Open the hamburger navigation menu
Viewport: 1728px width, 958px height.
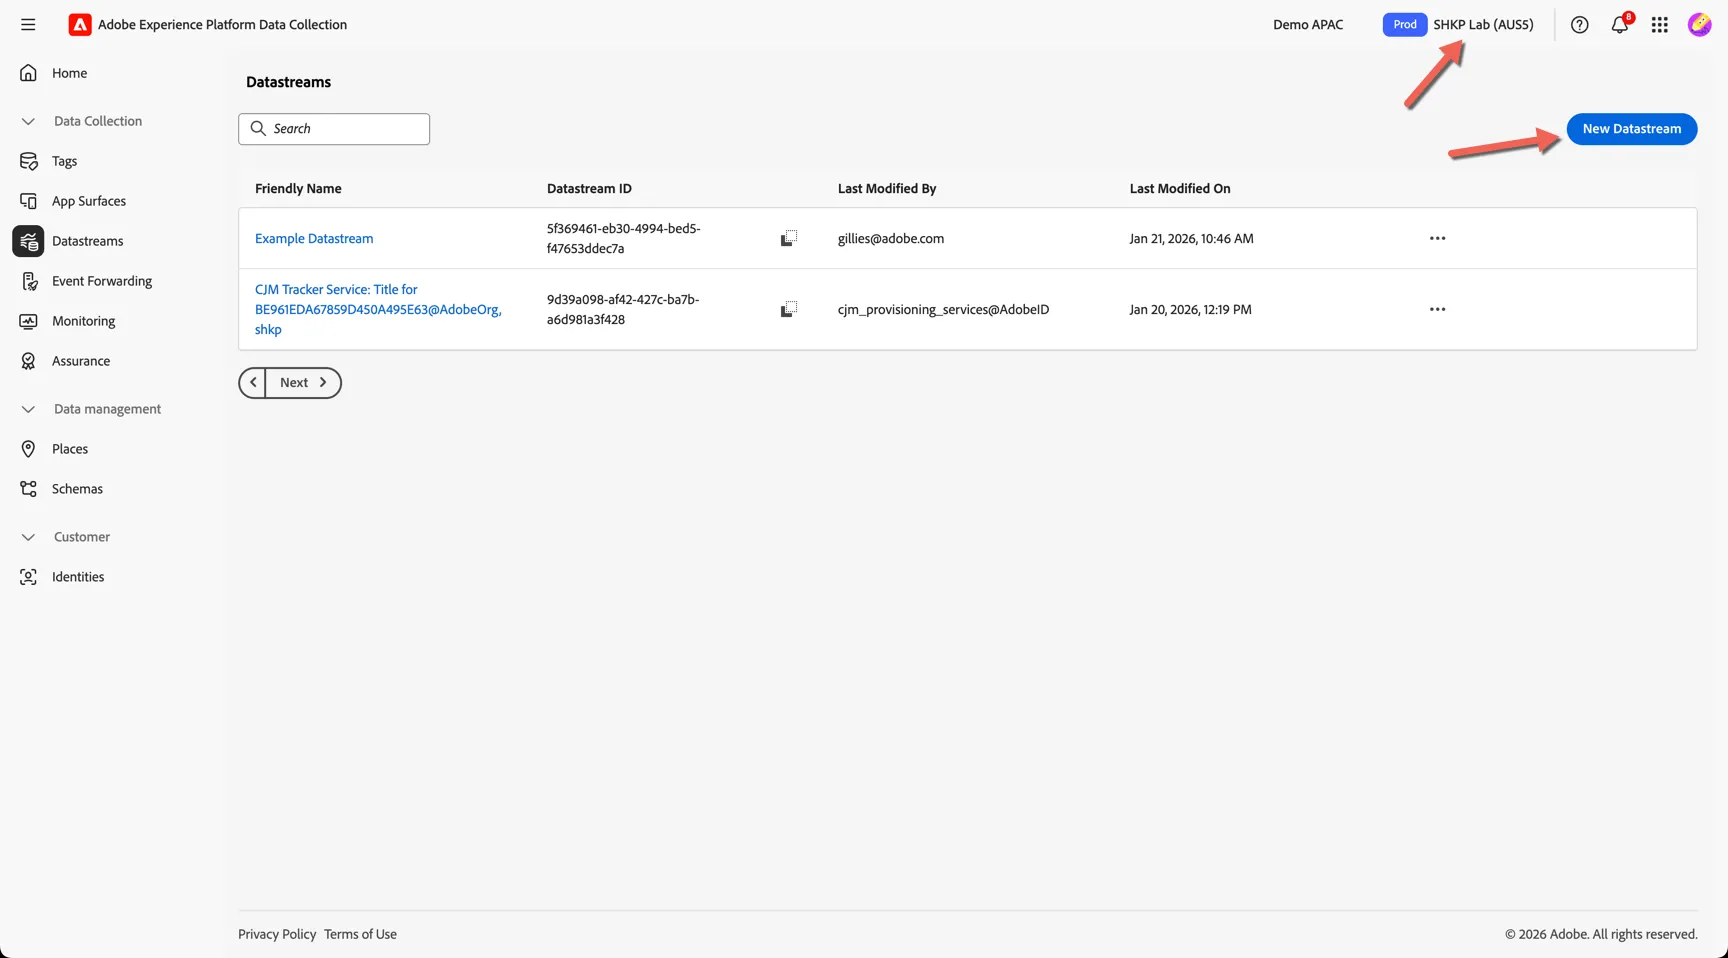point(28,24)
